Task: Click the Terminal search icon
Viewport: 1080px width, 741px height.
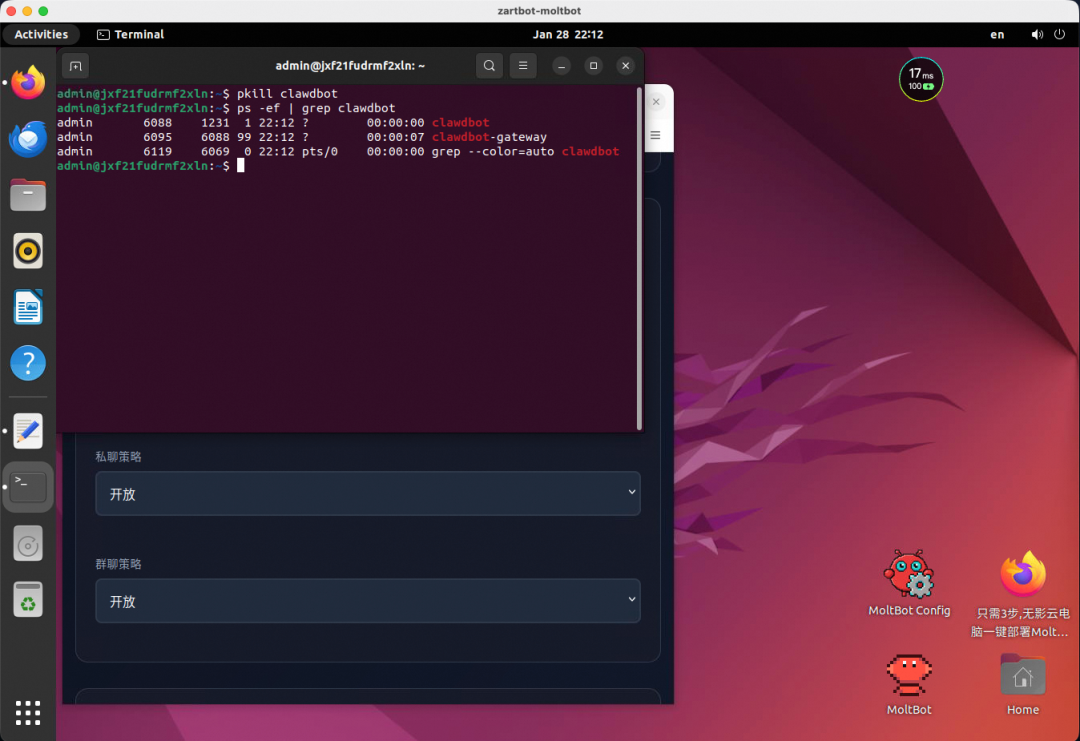Action: tap(489, 66)
